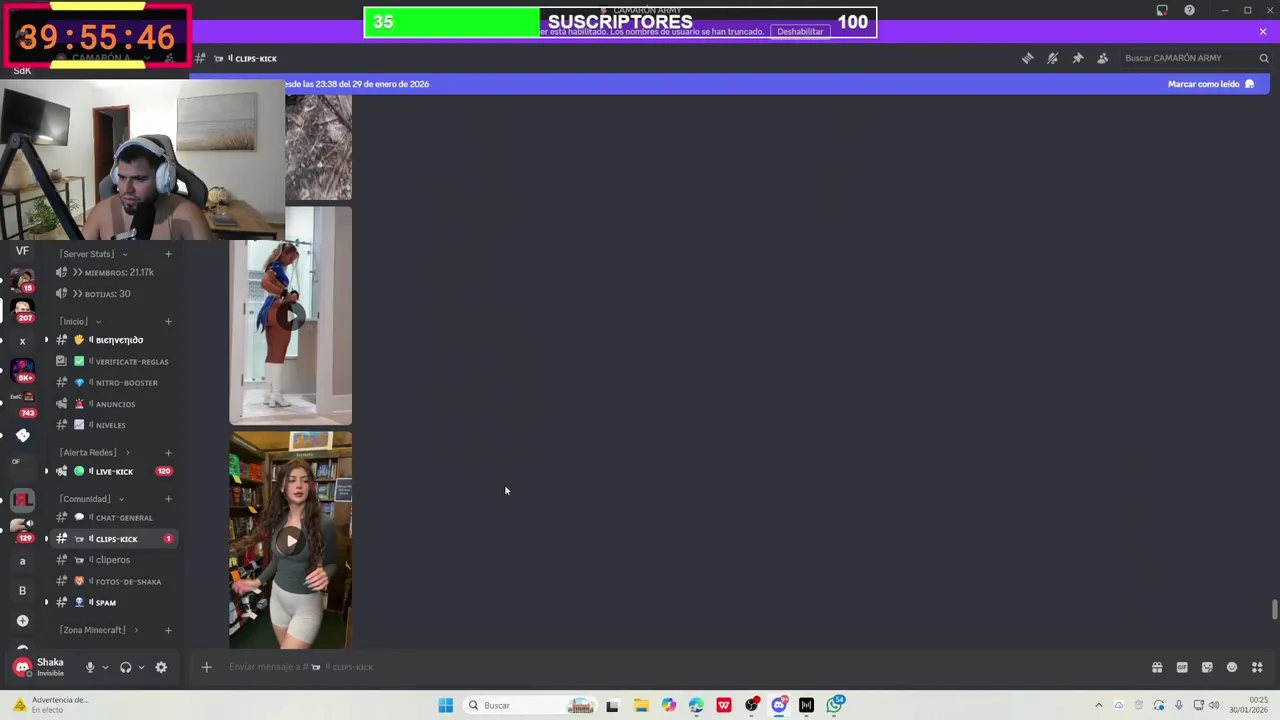Open the ANUNCIOS channel
Viewport: 1280px width, 720px height.
pos(114,404)
